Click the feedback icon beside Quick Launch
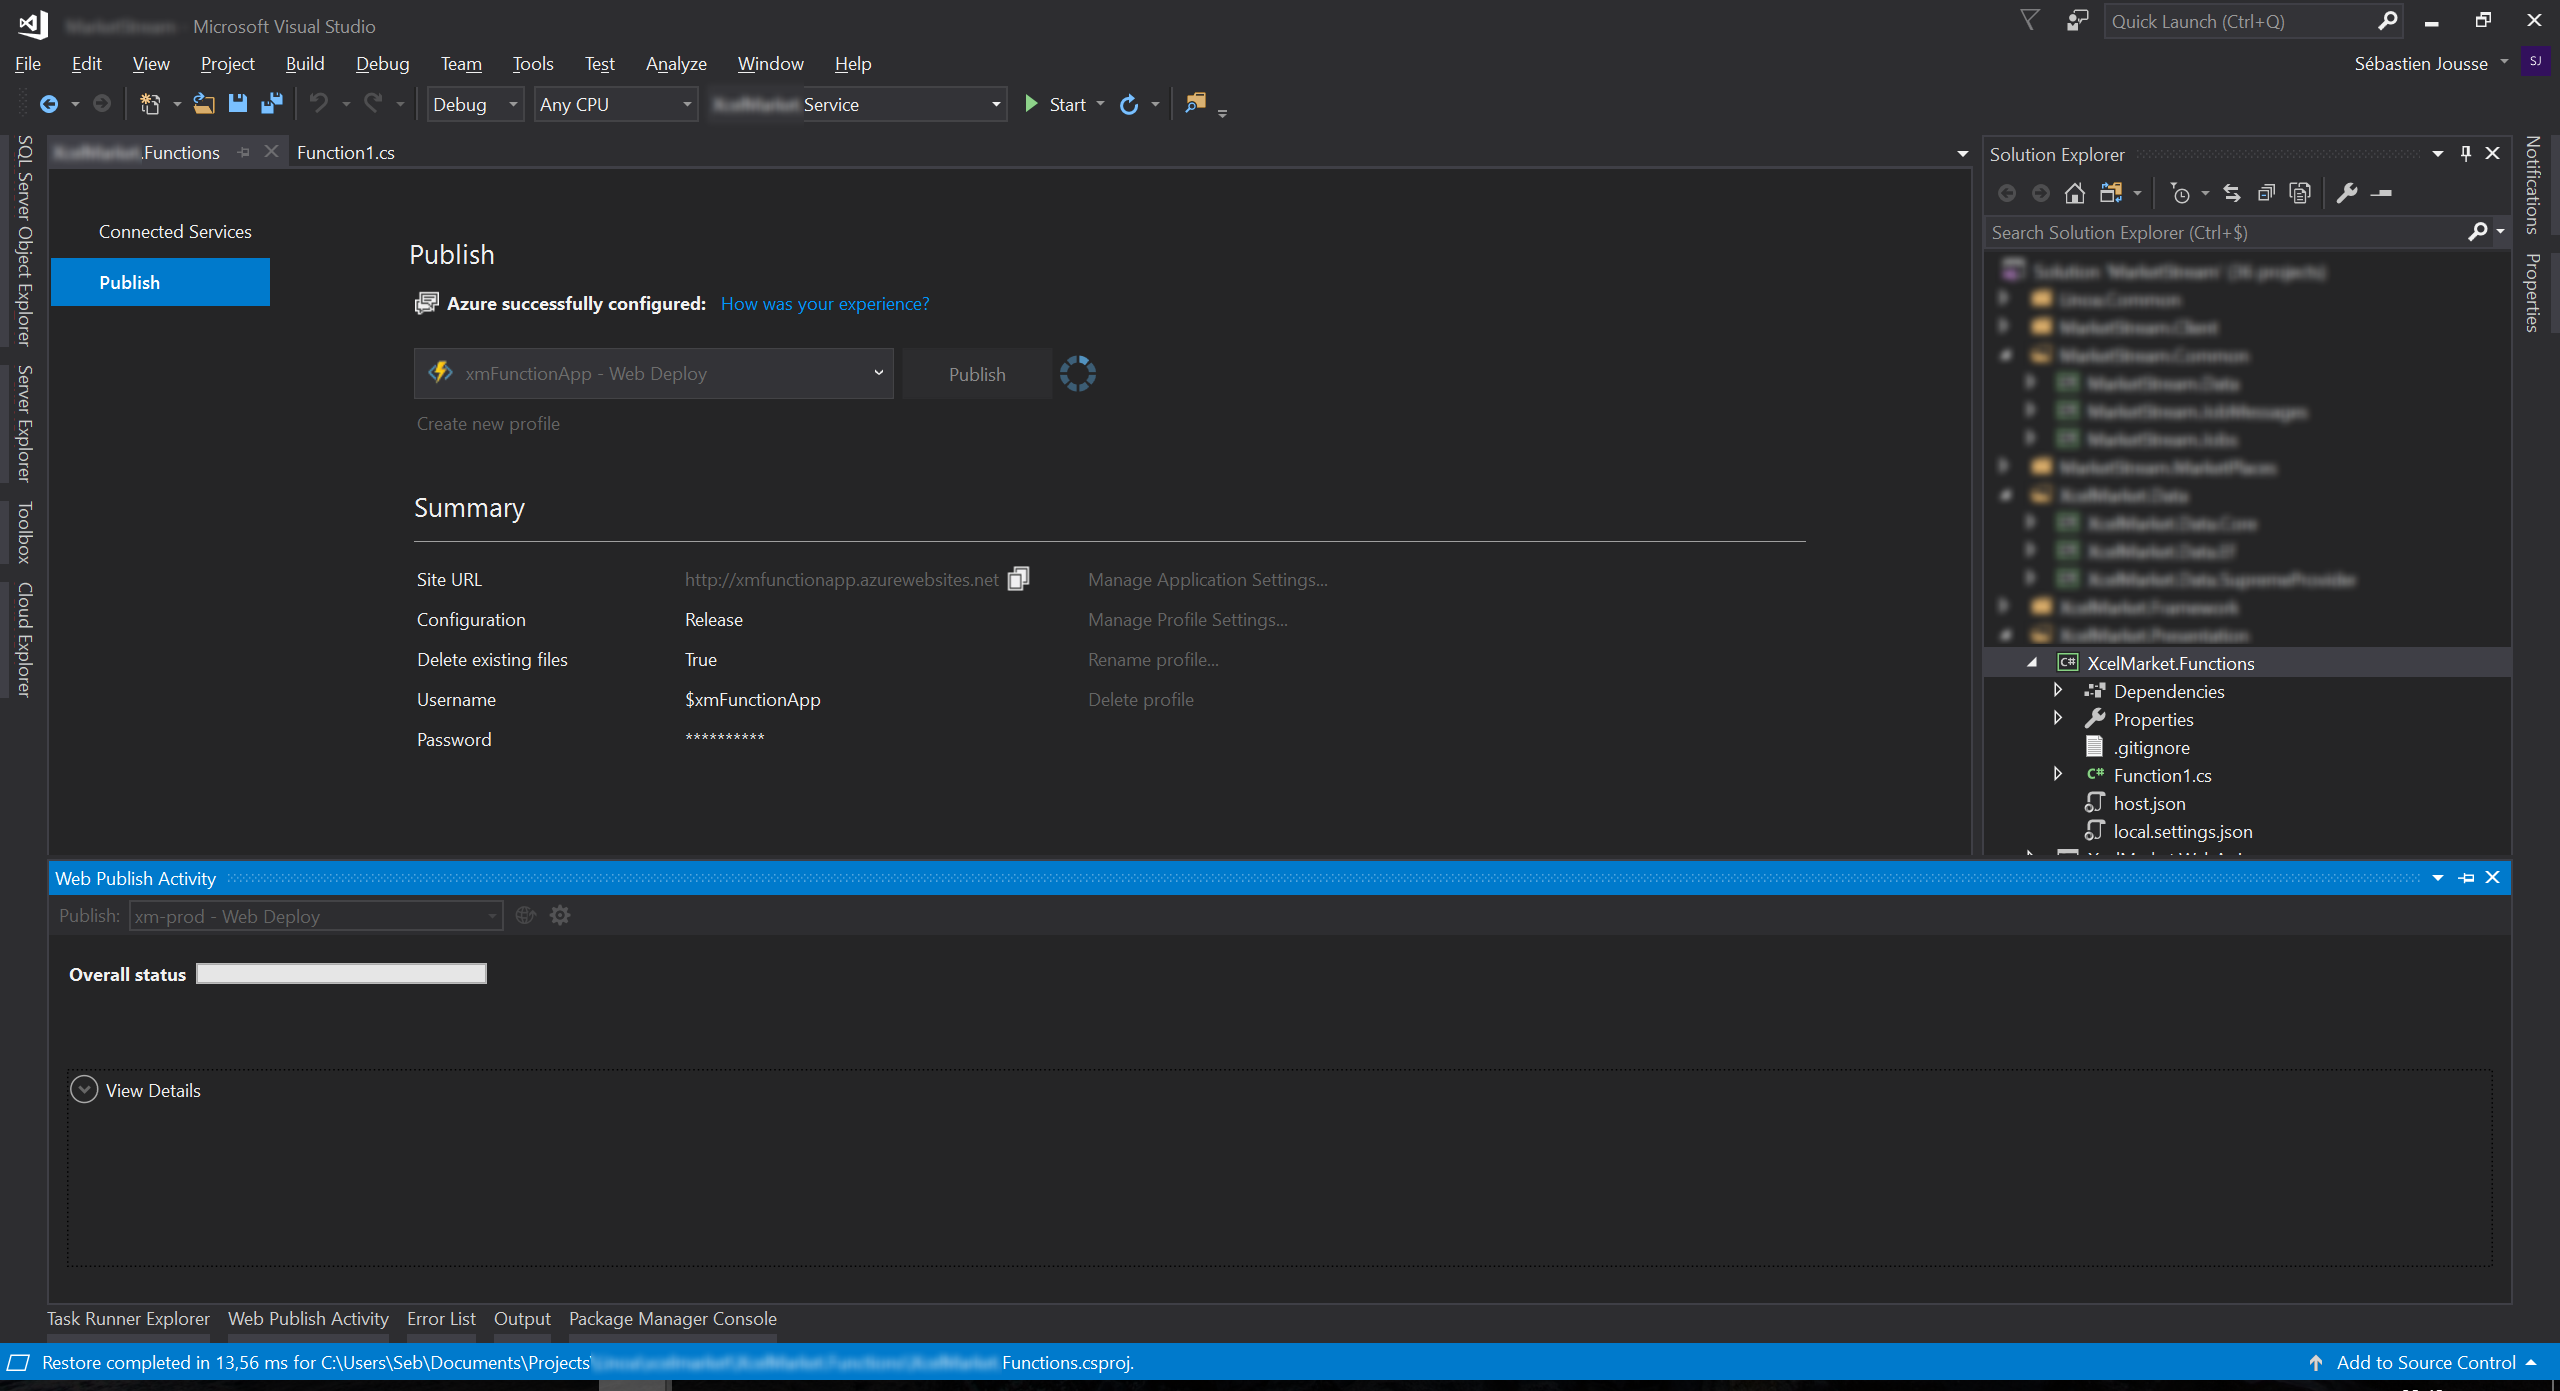The height and width of the screenshot is (1391, 2560). pos(2077,21)
